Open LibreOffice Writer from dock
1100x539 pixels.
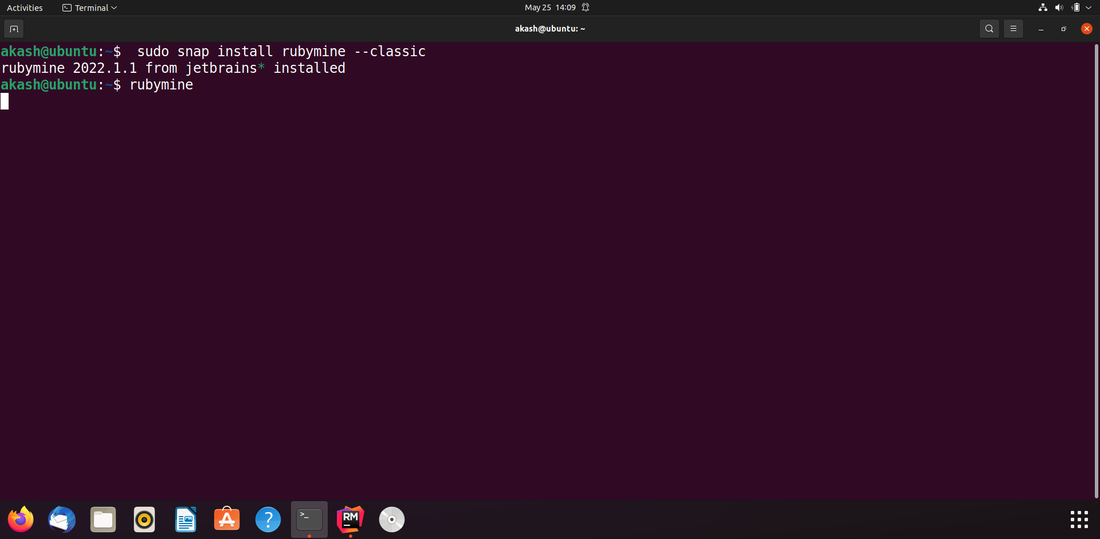185,519
